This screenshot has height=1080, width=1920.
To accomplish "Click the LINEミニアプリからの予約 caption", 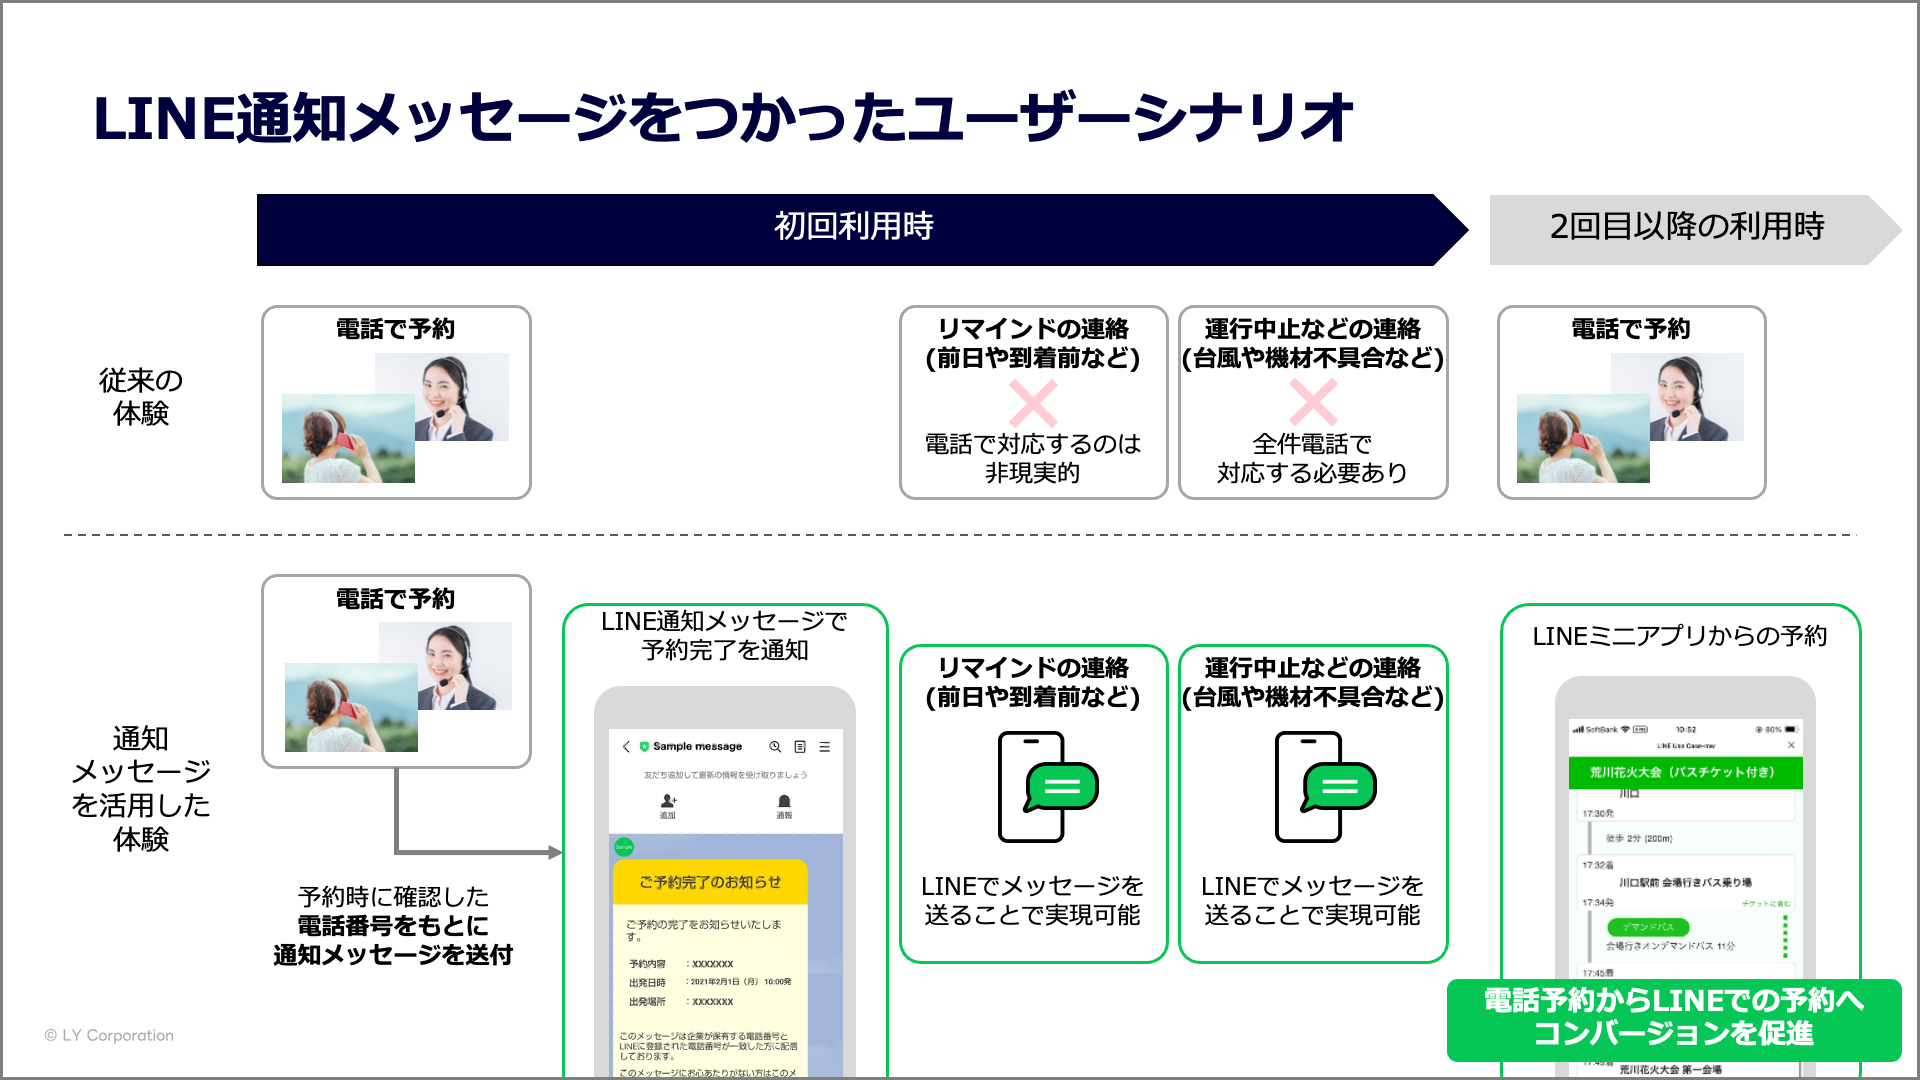I will tap(1680, 636).
